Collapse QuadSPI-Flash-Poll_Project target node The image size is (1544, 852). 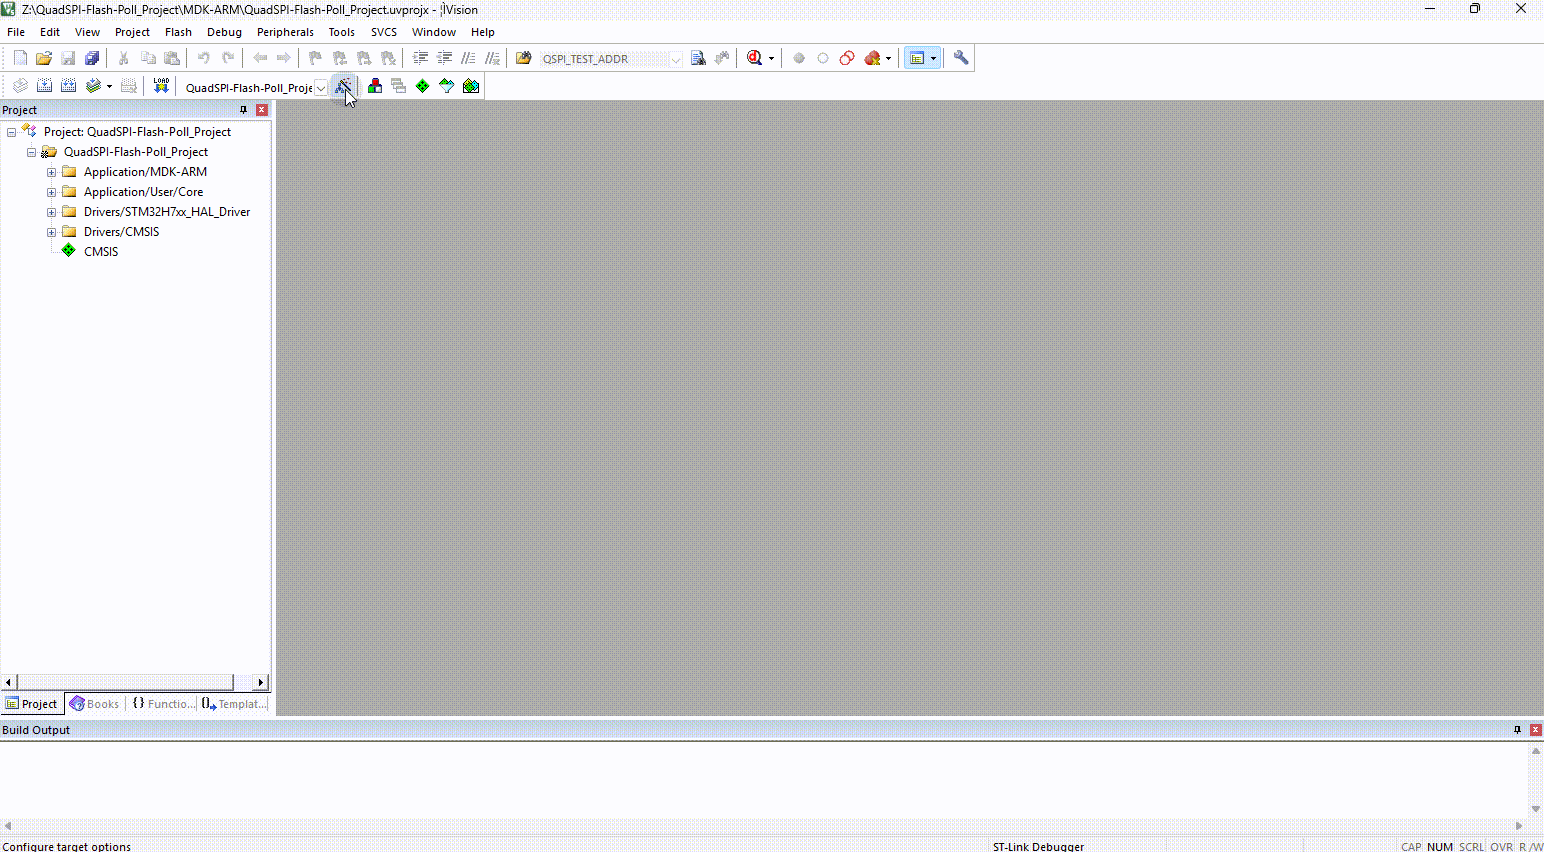tap(31, 152)
